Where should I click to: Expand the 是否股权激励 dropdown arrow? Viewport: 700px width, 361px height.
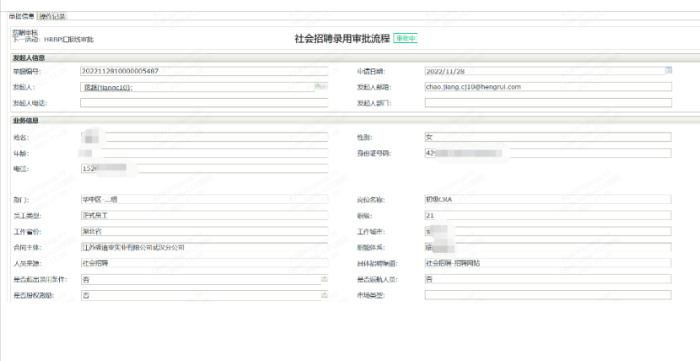tap(325, 295)
